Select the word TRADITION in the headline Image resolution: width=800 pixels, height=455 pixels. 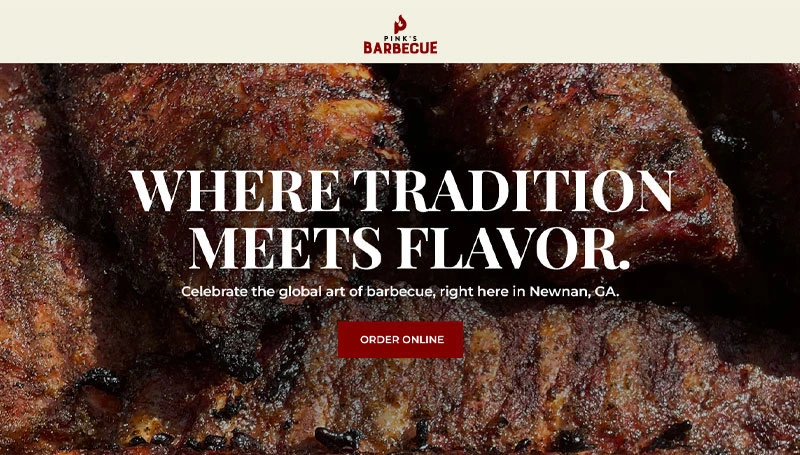514,191
